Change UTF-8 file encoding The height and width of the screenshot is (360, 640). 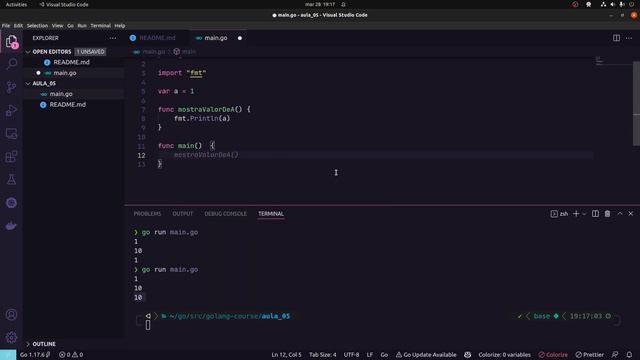(x=351, y=355)
